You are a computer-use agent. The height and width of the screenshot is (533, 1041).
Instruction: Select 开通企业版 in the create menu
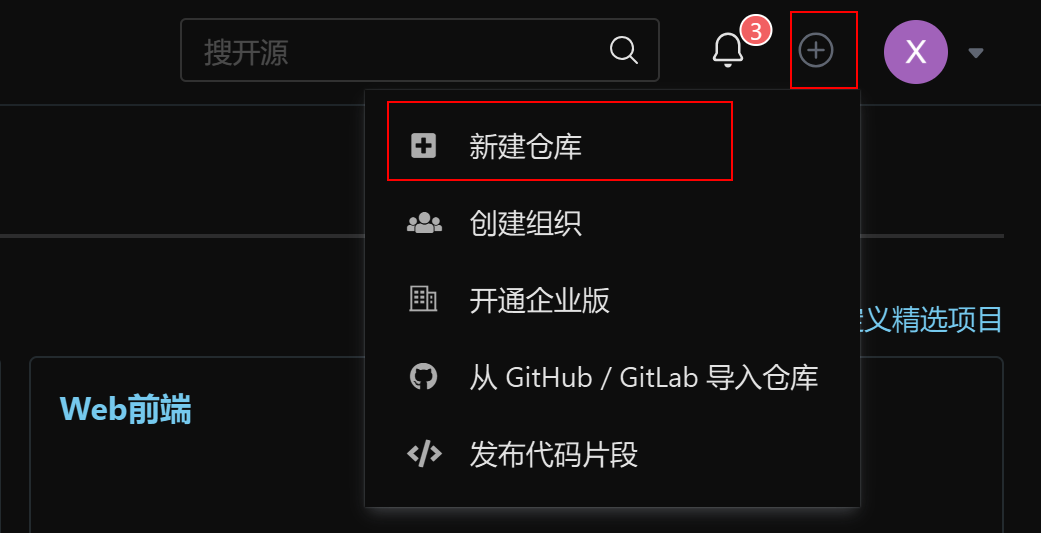coord(612,301)
